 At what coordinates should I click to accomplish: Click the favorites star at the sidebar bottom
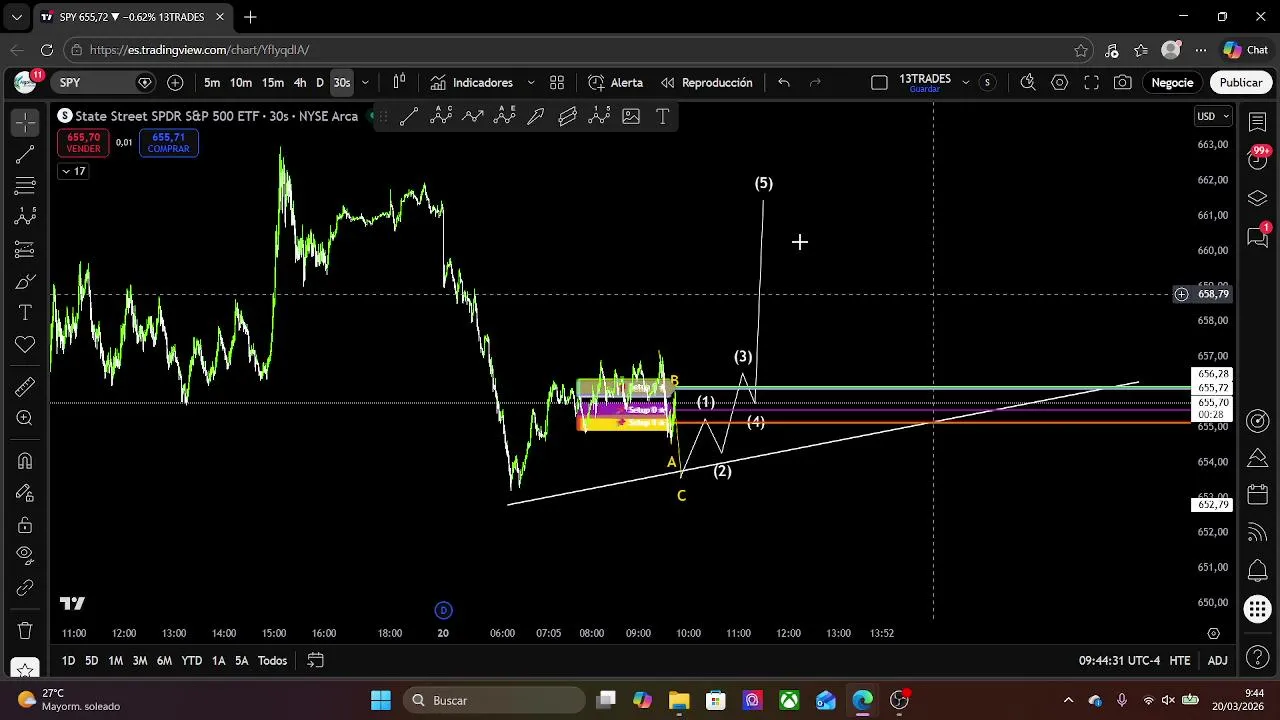[25, 668]
